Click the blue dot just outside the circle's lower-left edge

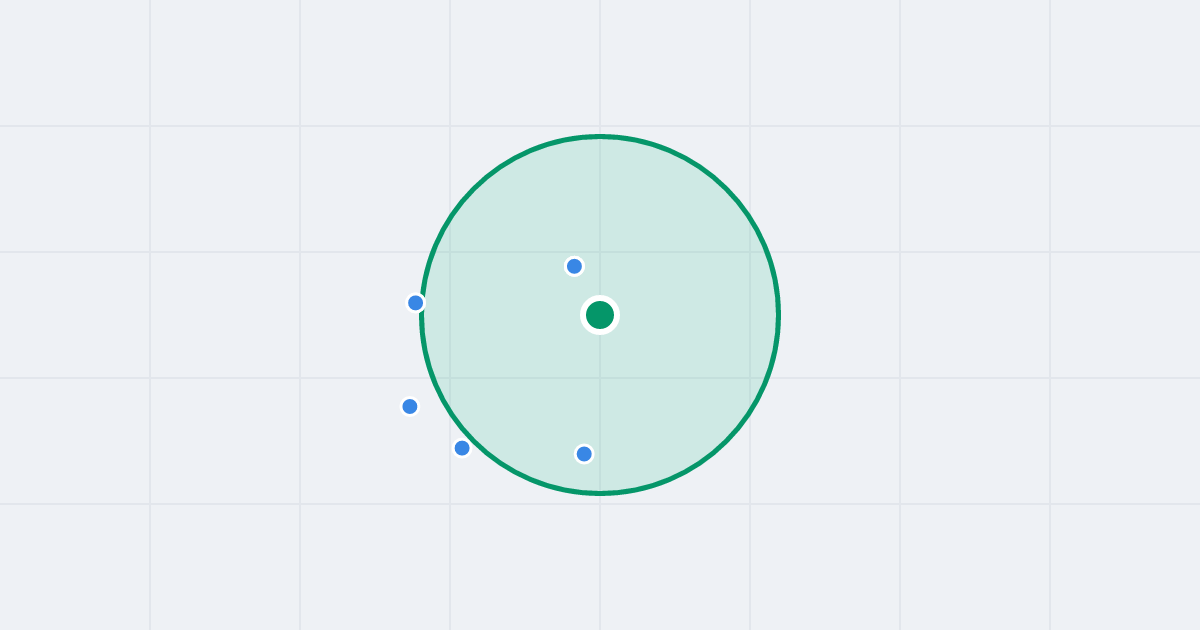(462, 448)
